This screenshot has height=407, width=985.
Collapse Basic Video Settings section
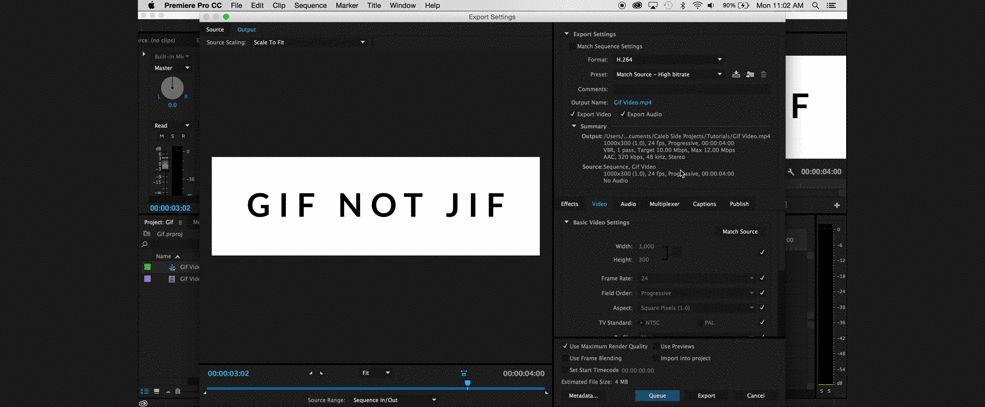[x=566, y=222]
